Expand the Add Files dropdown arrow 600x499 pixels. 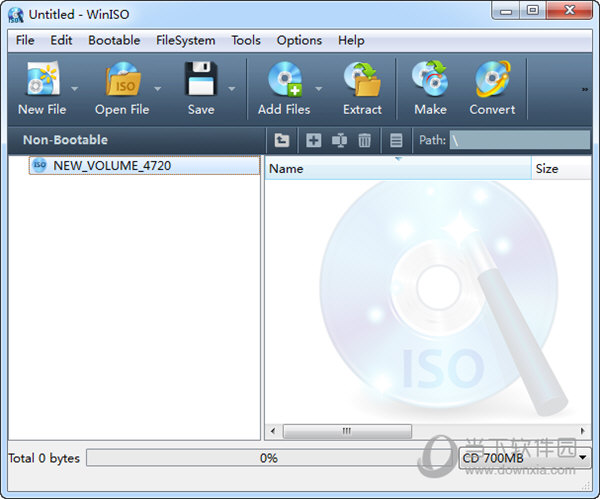click(318, 89)
